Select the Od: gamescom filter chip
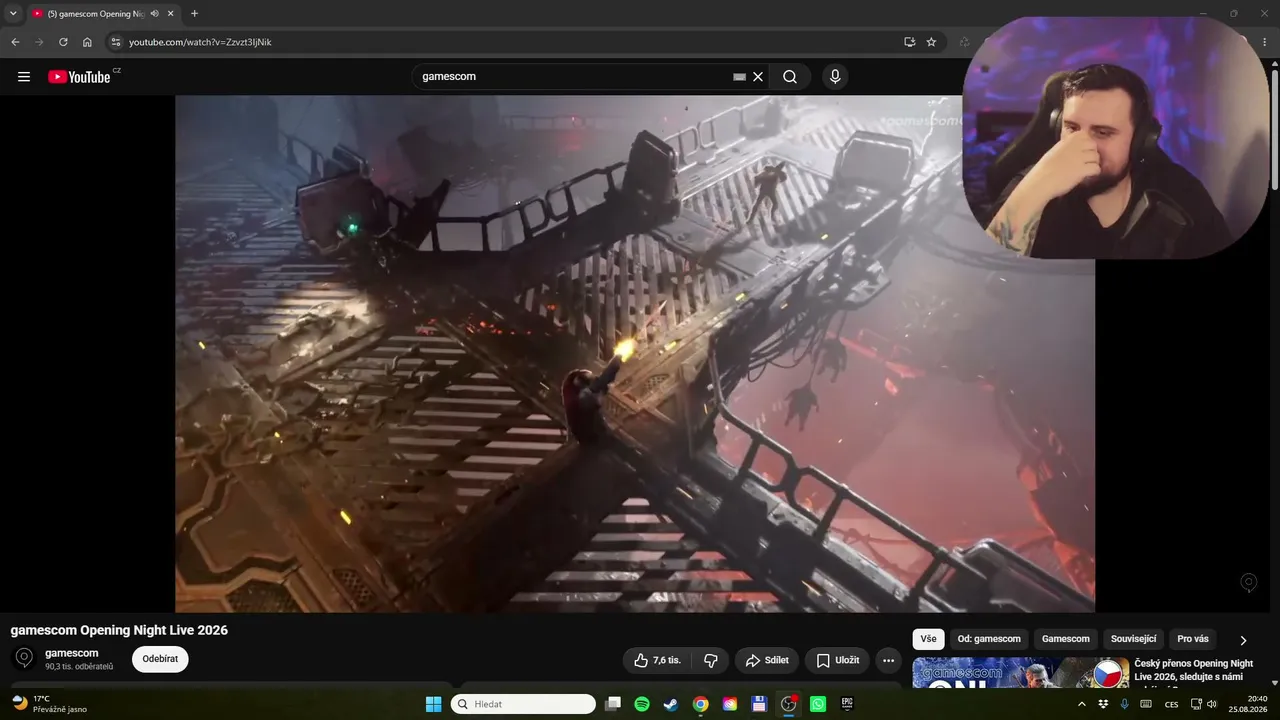The height and width of the screenshot is (720, 1280). 989,639
